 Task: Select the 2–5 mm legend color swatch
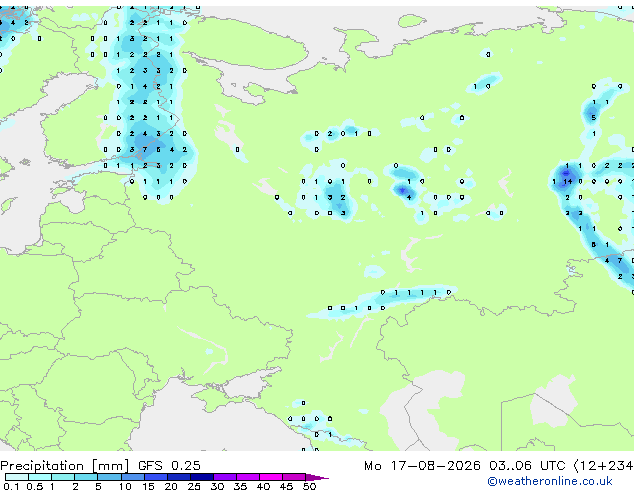[86, 477]
